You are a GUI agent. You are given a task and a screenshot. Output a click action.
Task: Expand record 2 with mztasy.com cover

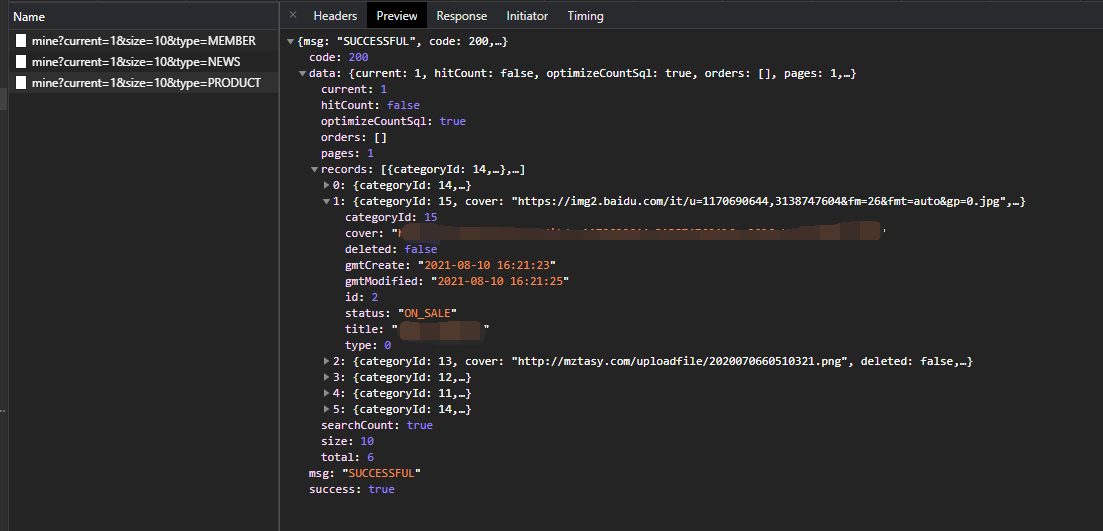tap(327, 361)
